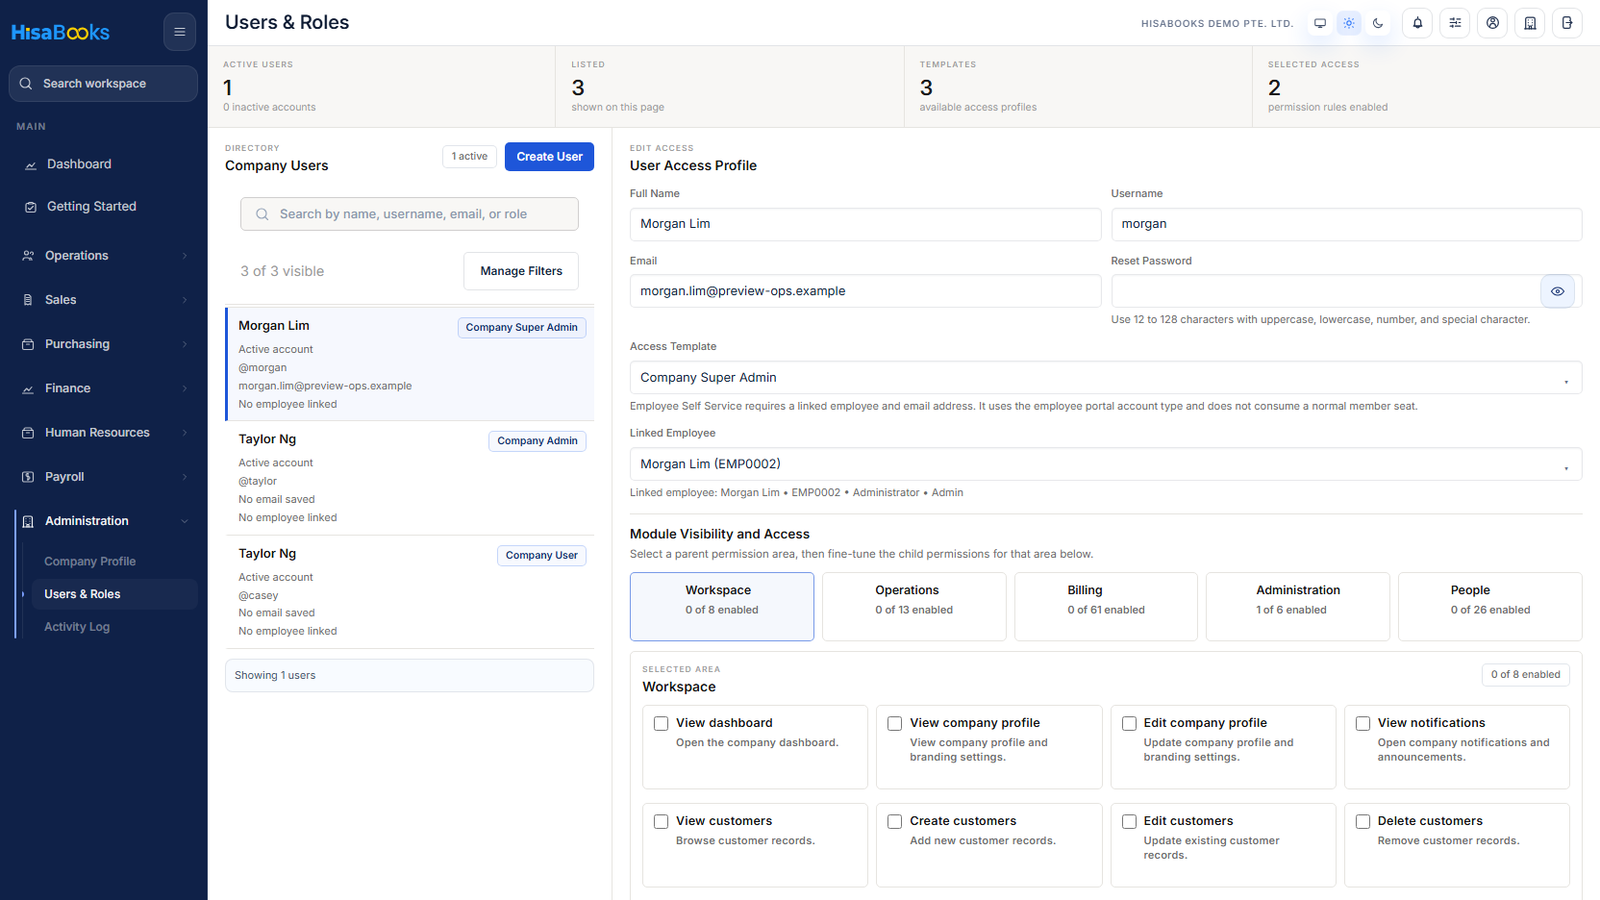Select Taylor Ng @casey Company User
Viewport: 1600px width, 900px height.
[410, 592]
